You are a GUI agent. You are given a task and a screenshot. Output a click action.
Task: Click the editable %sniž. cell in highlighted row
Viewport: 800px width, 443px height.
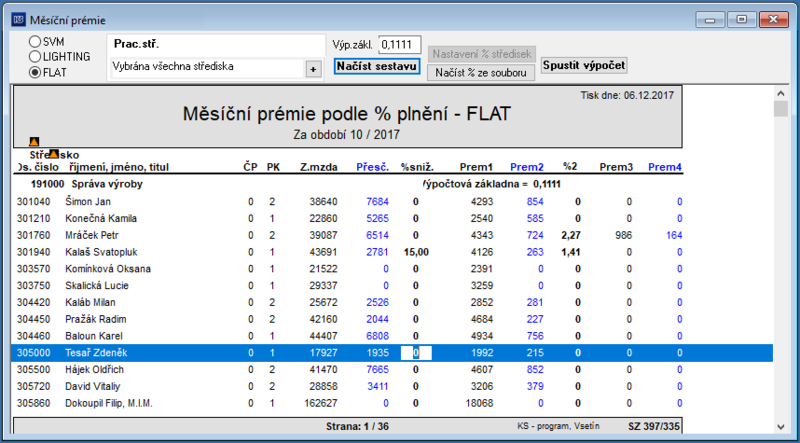tap(416, 353)
